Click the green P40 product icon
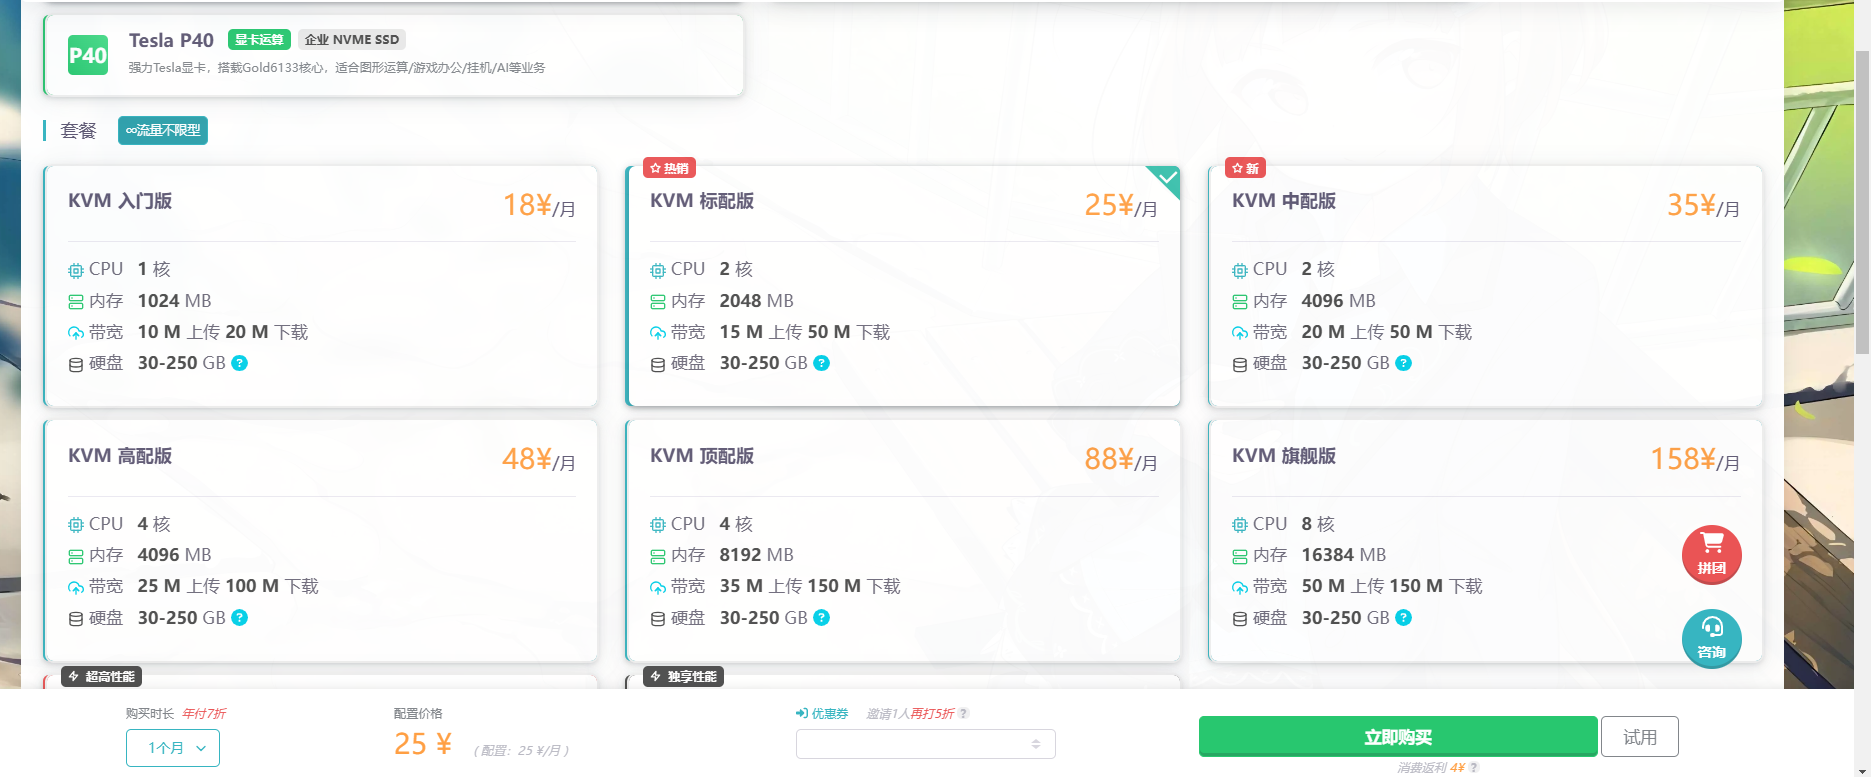 88,56
